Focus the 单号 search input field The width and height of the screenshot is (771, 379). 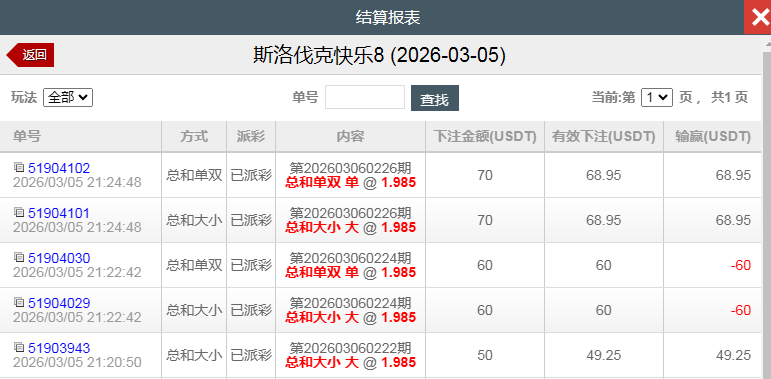click(365, 97)
